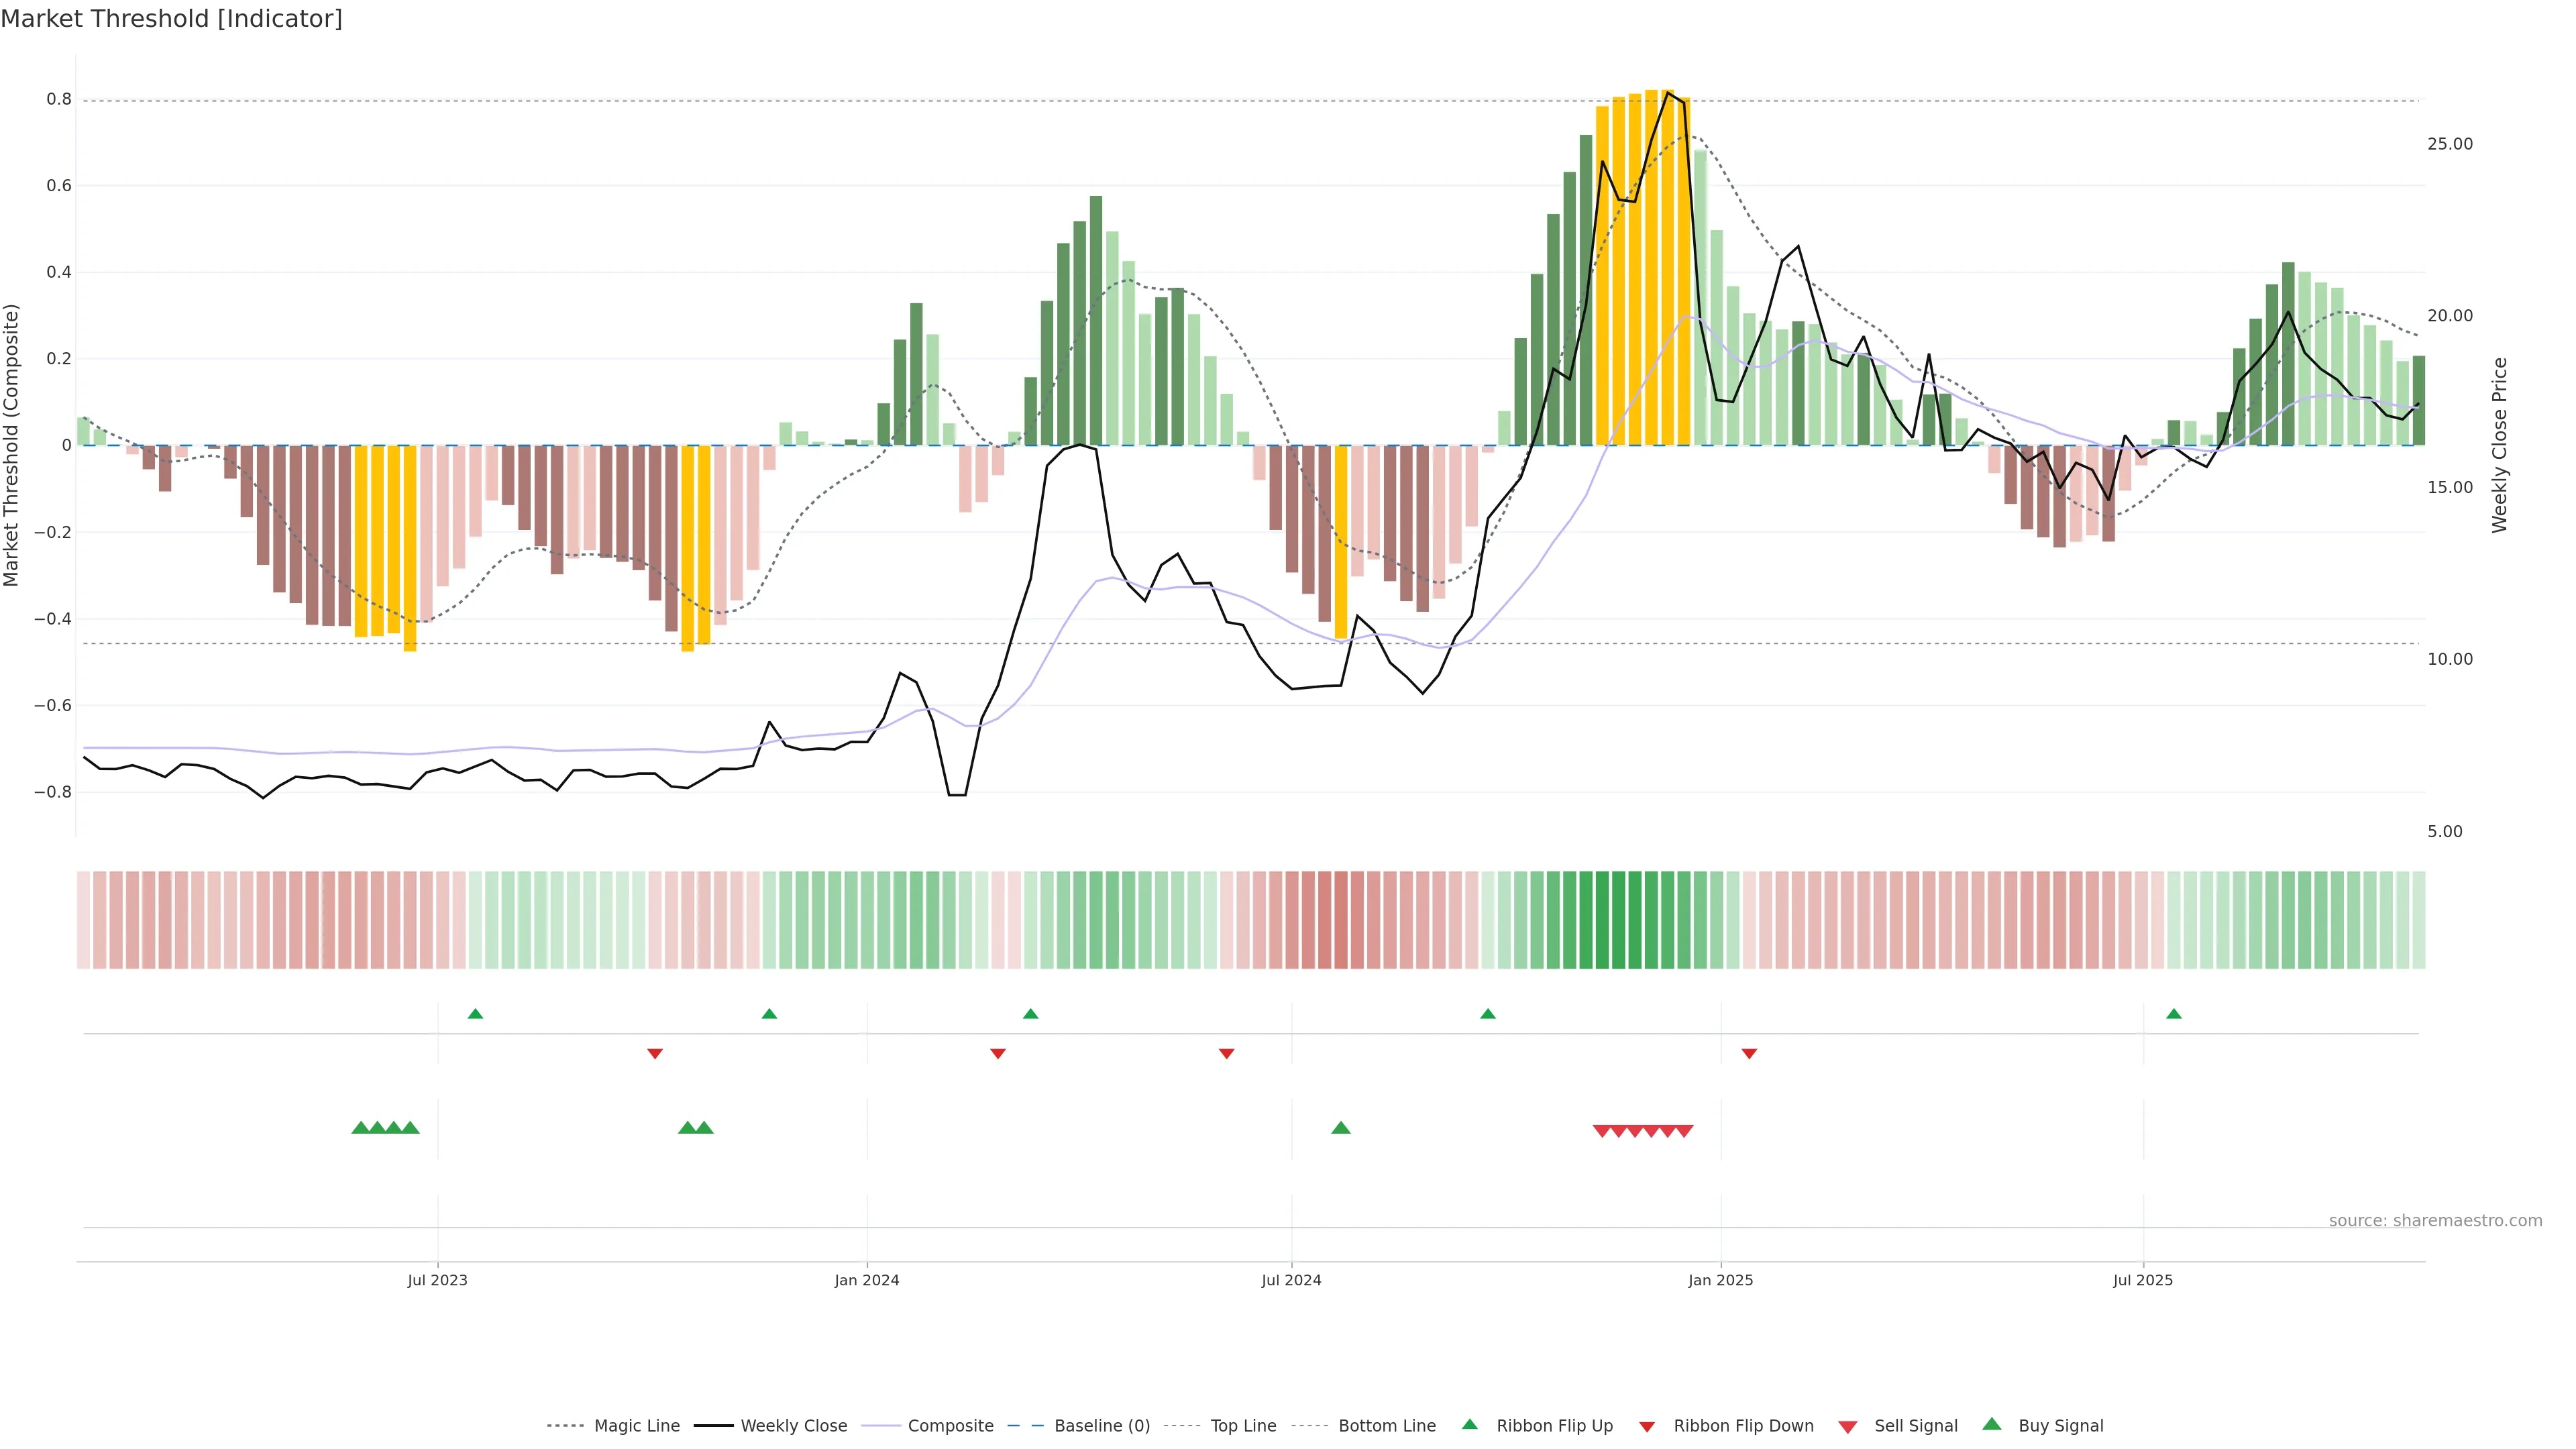
Task: Click the Ribbon Flip Down marker after Jan 2025
Action: coord(1749,1053)
